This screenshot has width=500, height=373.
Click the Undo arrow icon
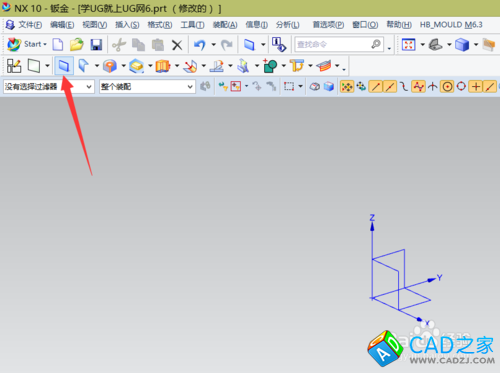click(199, 44)
